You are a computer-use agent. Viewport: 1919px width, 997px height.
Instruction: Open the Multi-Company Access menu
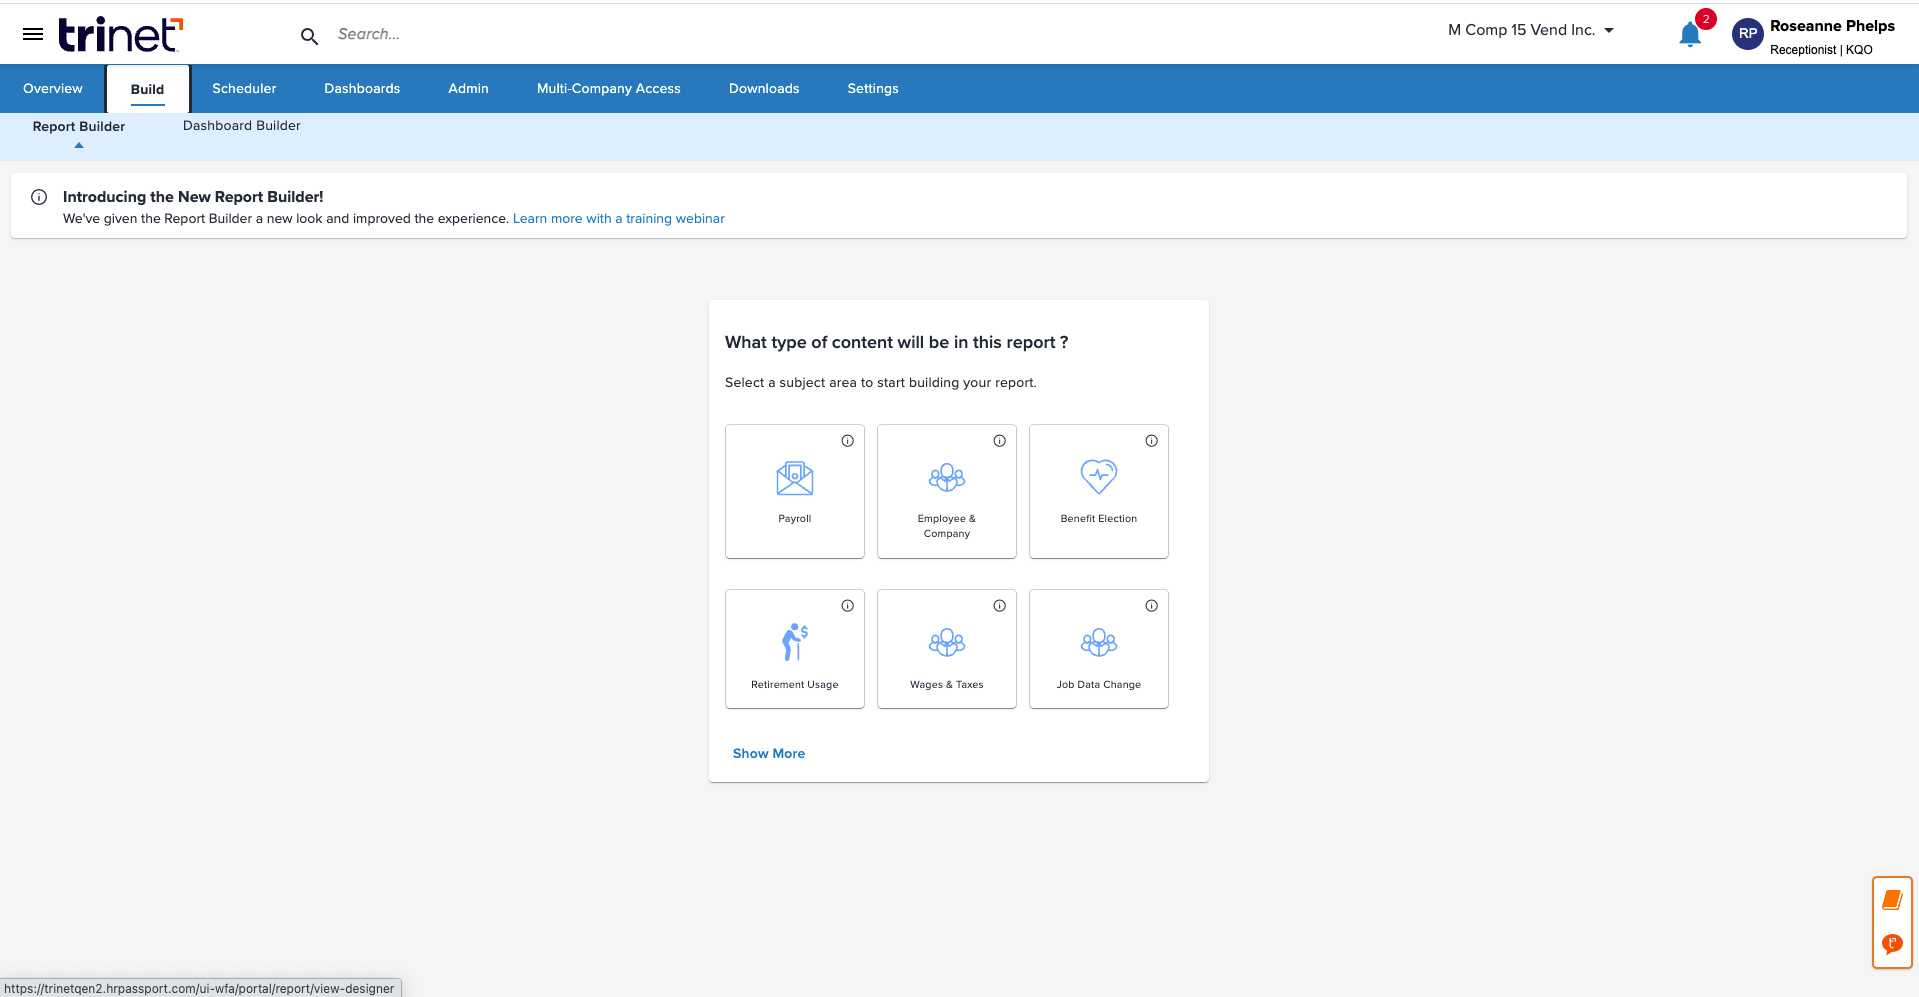[x=608, y=88]
